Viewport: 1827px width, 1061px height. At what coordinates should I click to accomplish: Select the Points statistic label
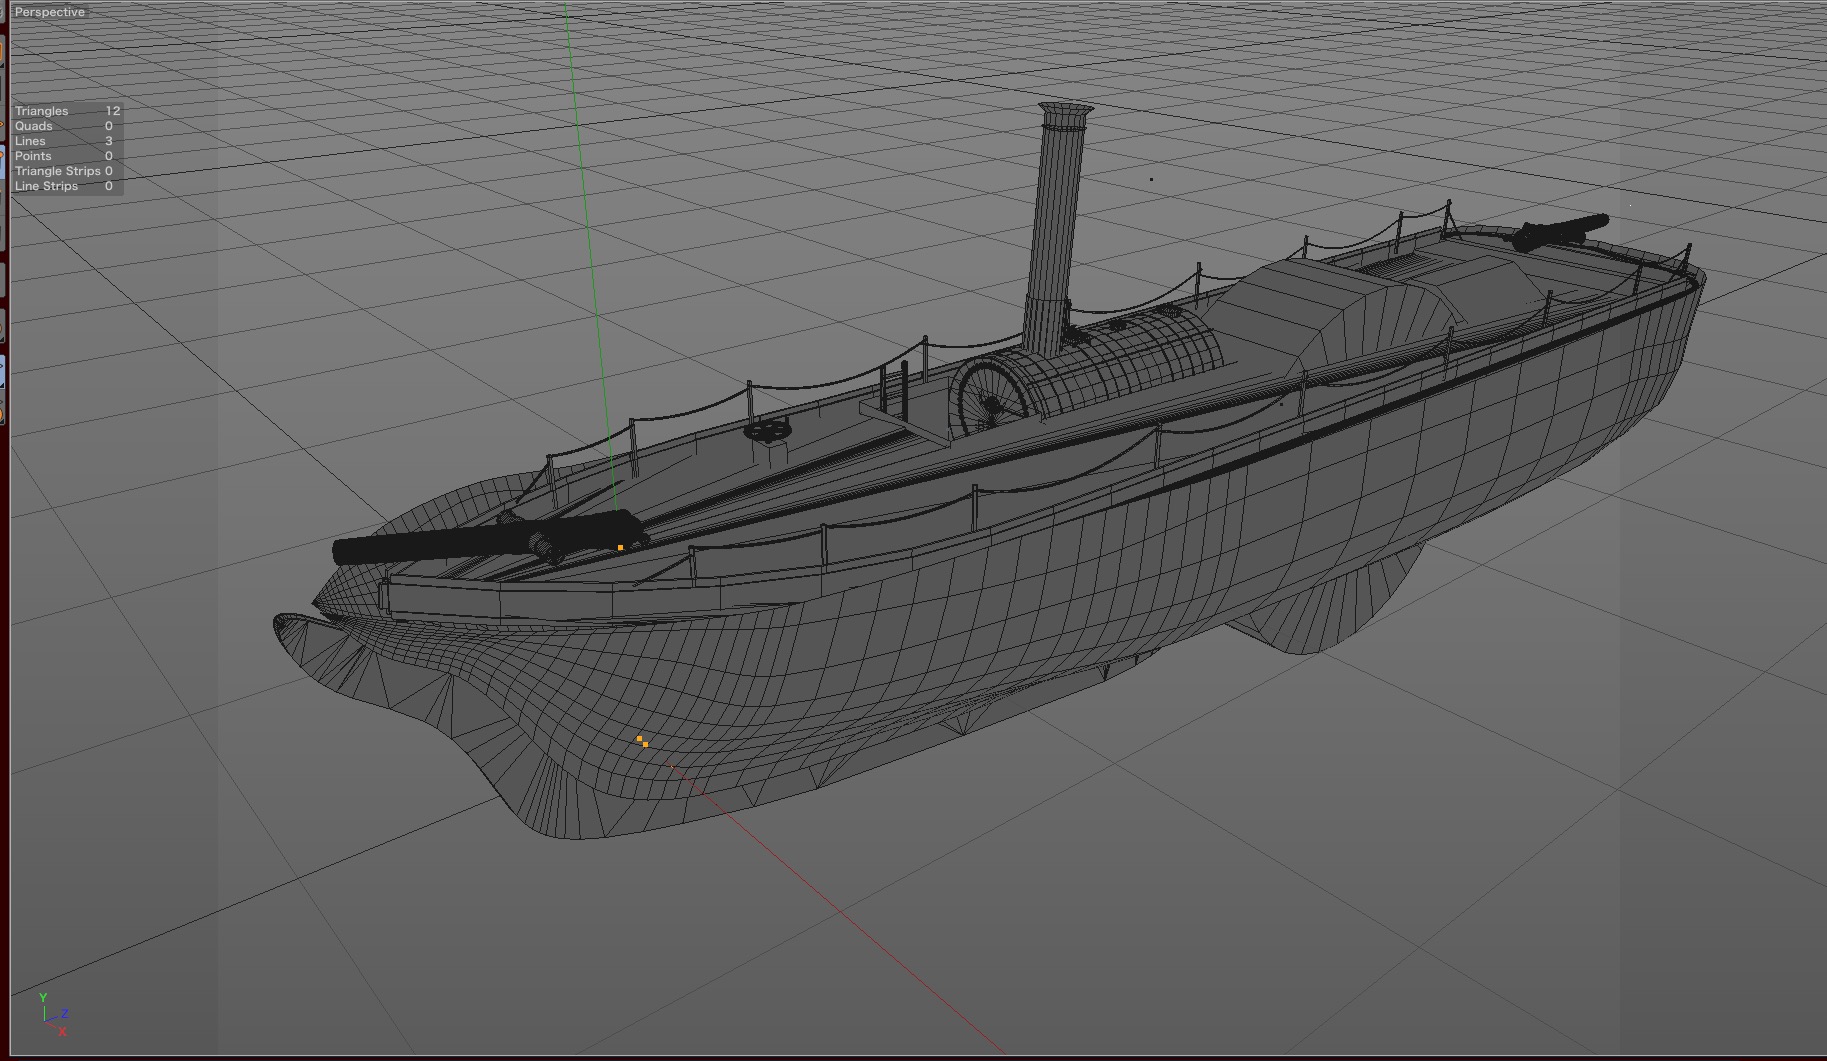click(33, 156)
